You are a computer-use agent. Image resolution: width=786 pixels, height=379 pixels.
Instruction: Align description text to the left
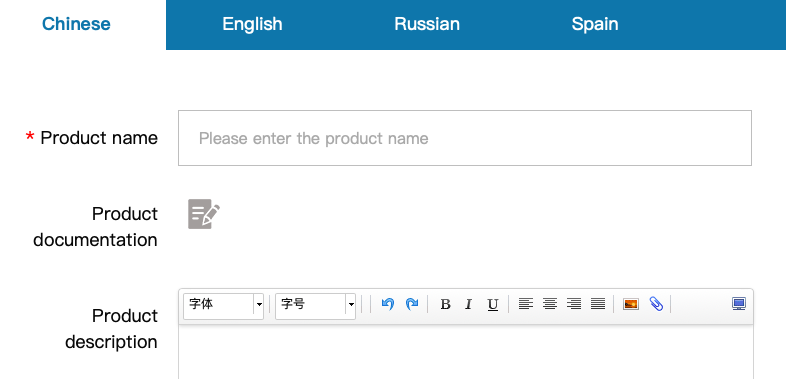[x=525, y=304]
